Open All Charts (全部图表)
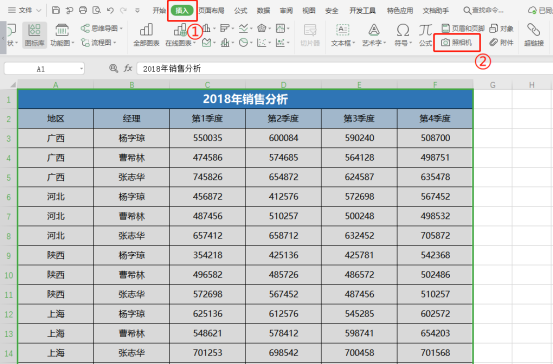553x364 pixels. pos(146,35)
